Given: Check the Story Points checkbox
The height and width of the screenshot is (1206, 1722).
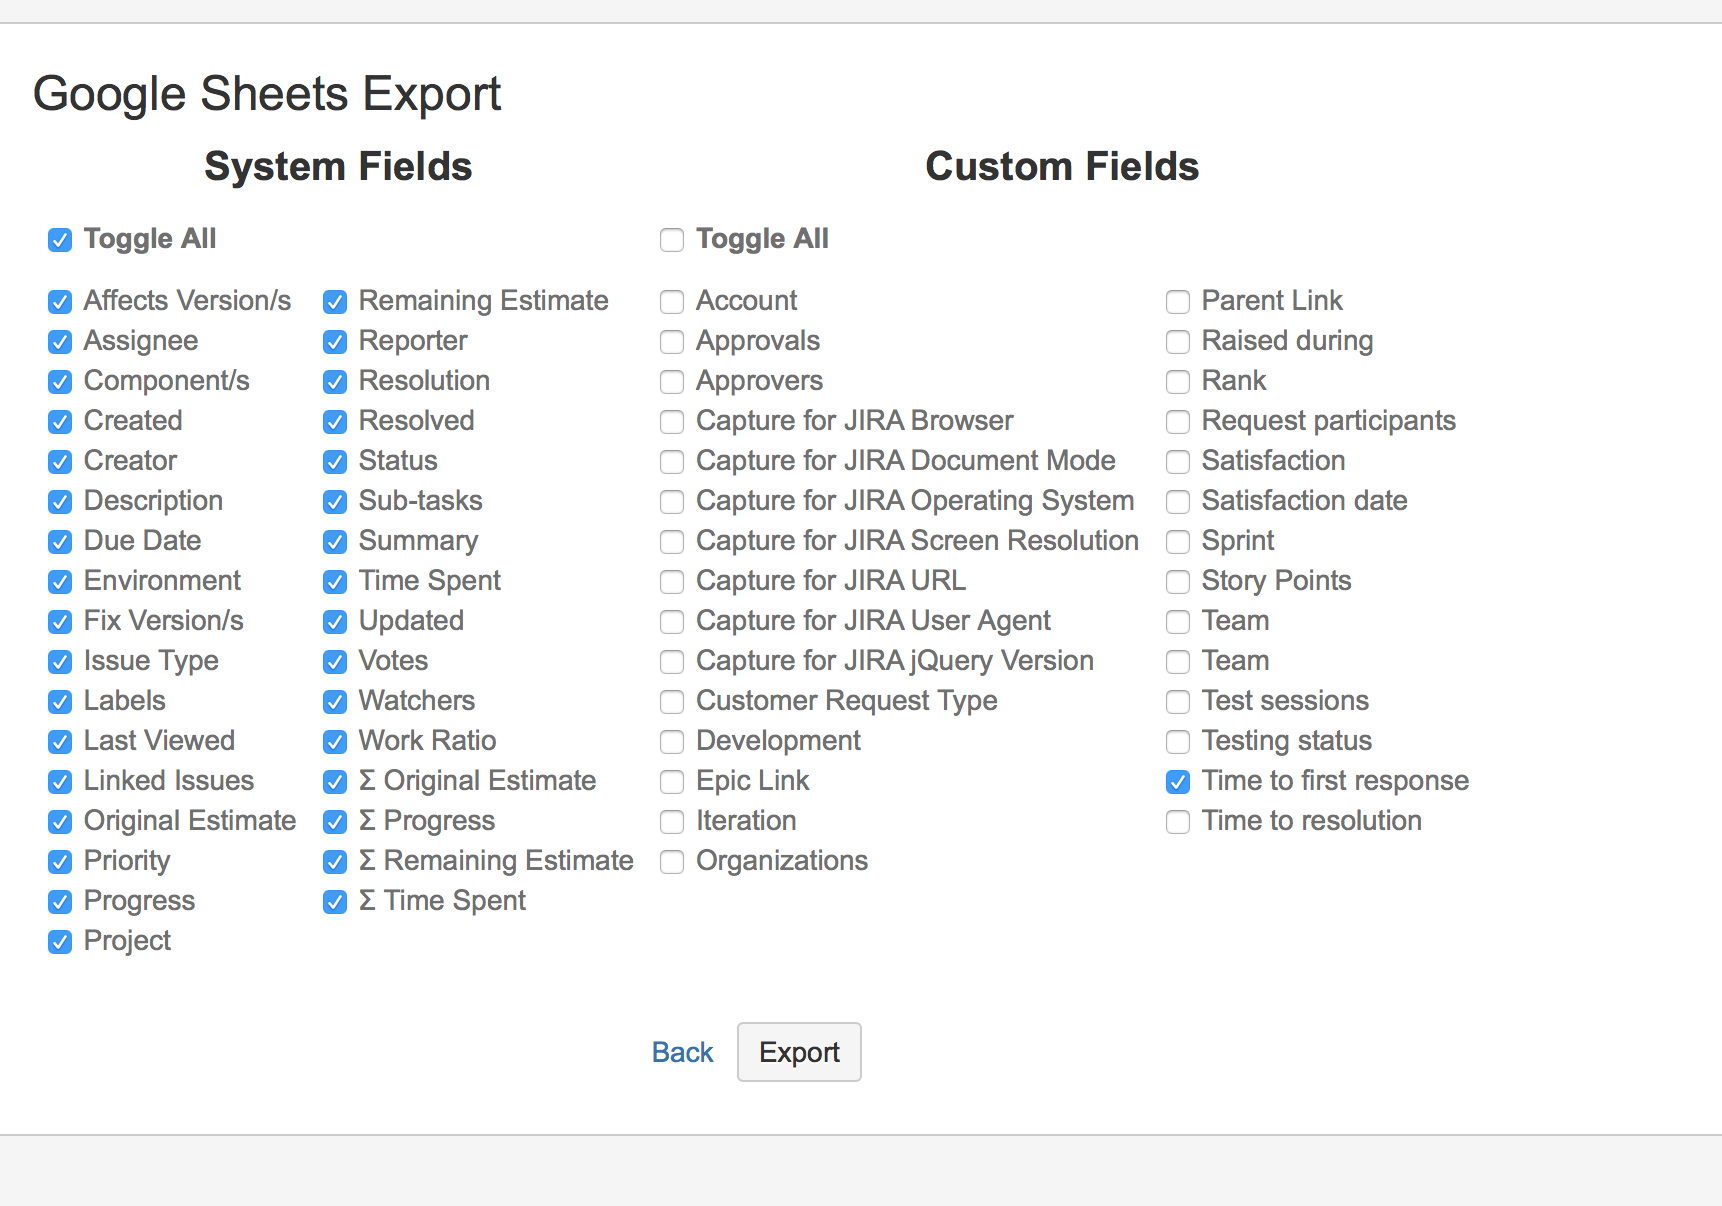Looking at the screenshot, I should pyautogui.click(x=1178, y=582).
